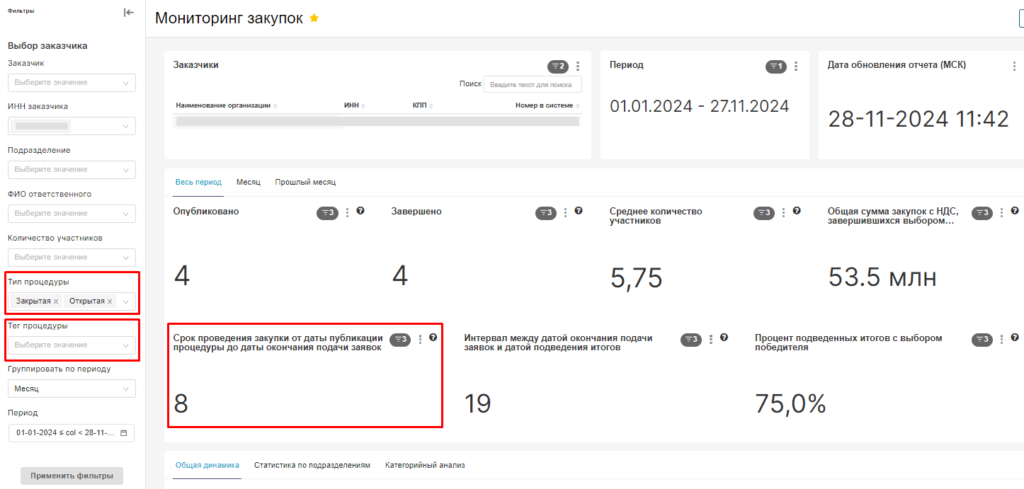Open three-dot menu on Заказчики card

click(x=577, y=66)
